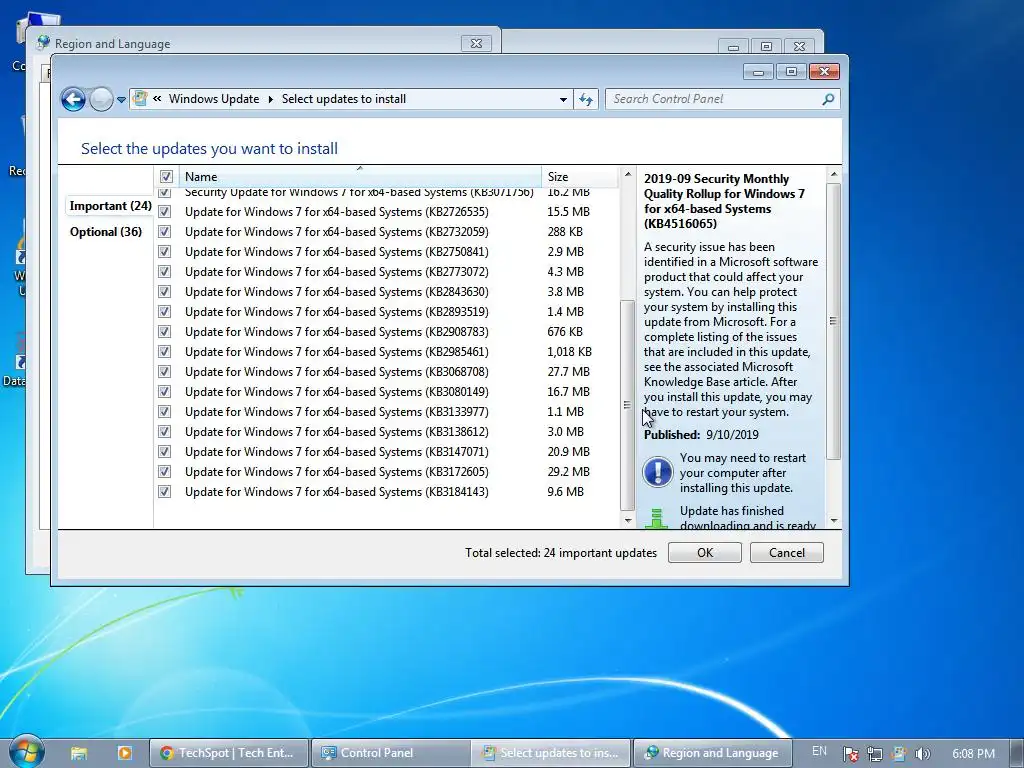Open the address bar history dropdown
Image resolution: width=1024 pixels, height=768 pixels.
(x=563, y=99)
